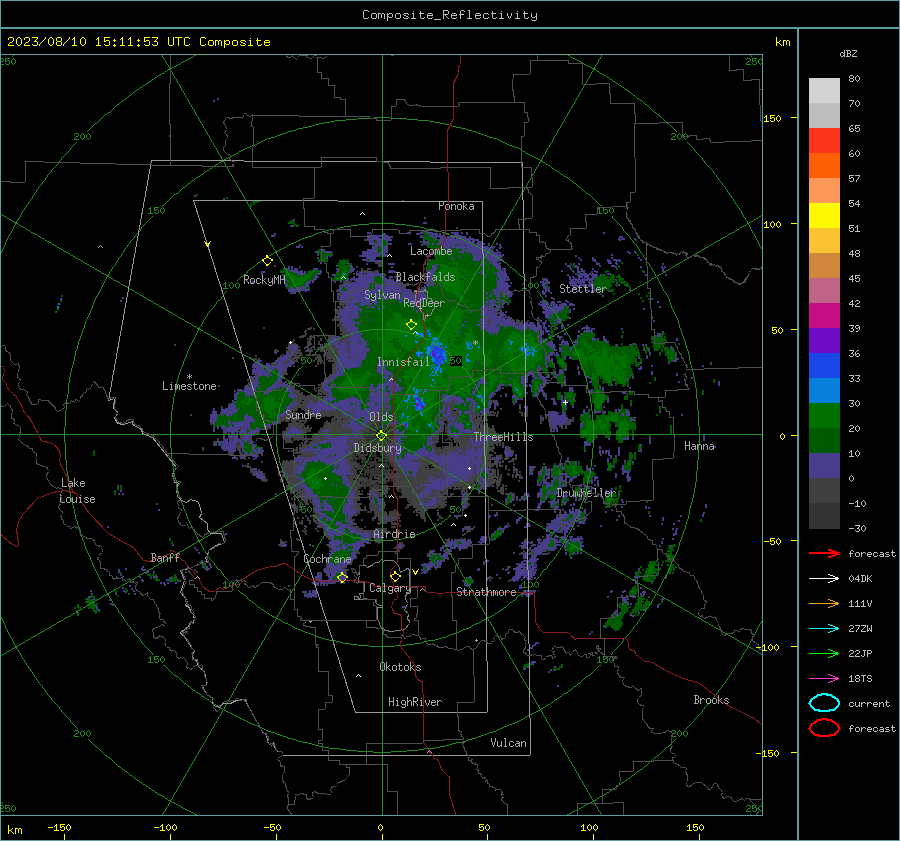Viewport: 900px width, 841px height.
Task: Click the HighRiver city label
Action: pyautogui.click(x=414, y=702)
